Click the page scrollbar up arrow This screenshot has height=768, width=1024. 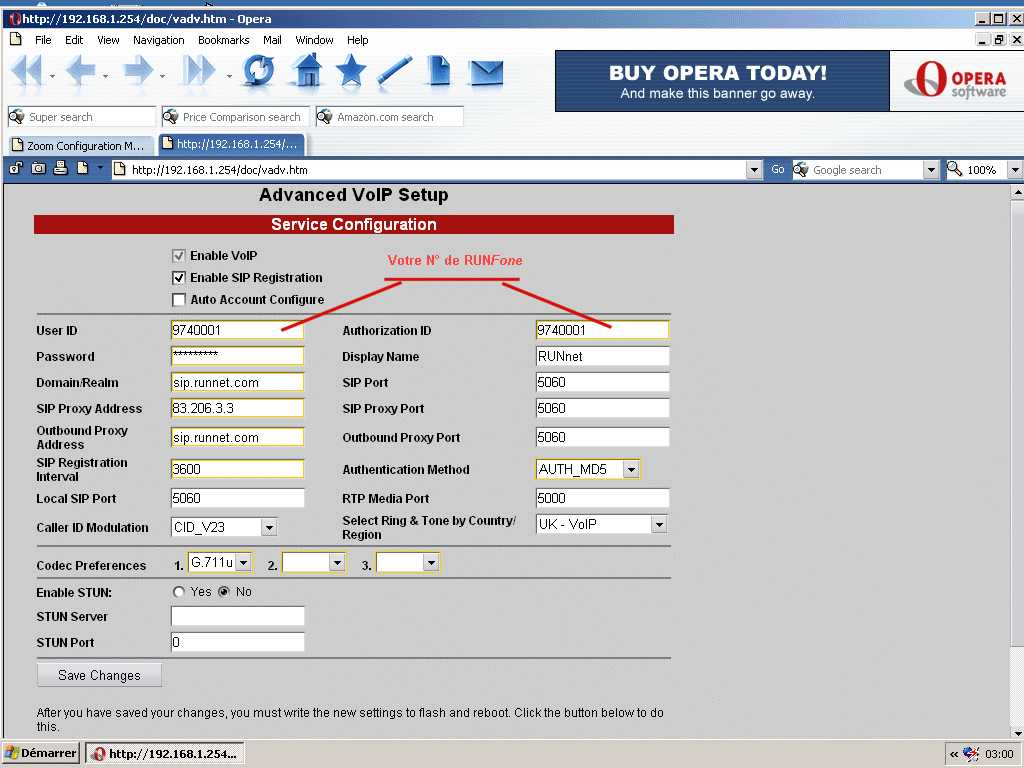[1017, 193]
